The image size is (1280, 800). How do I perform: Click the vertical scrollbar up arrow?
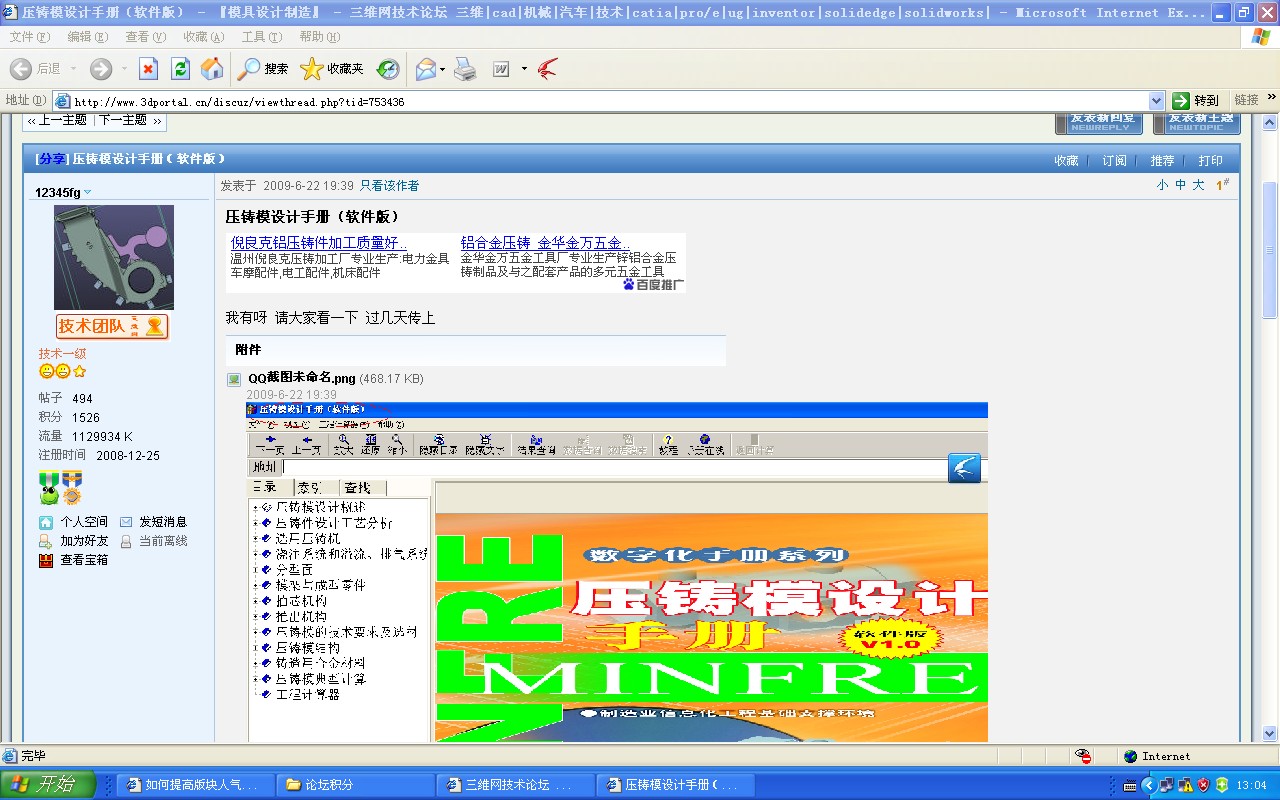(1270, 124)
